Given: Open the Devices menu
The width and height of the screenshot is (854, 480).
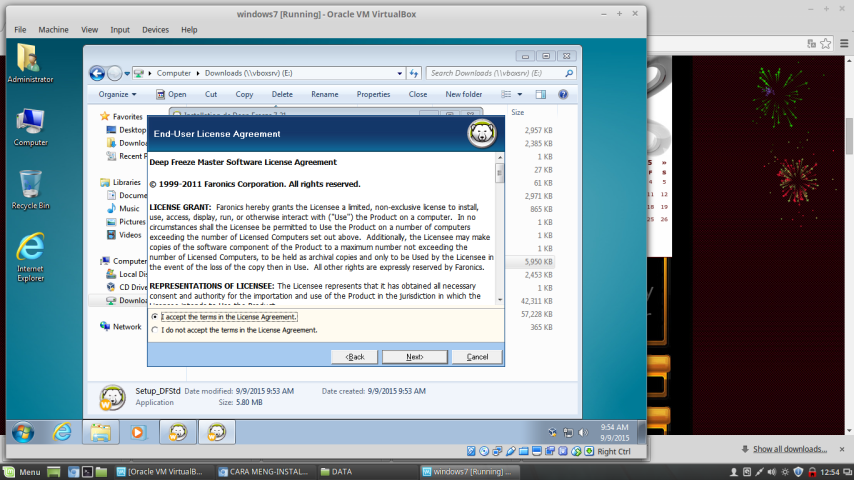Looking at the screenshot, I should point(155,30).
